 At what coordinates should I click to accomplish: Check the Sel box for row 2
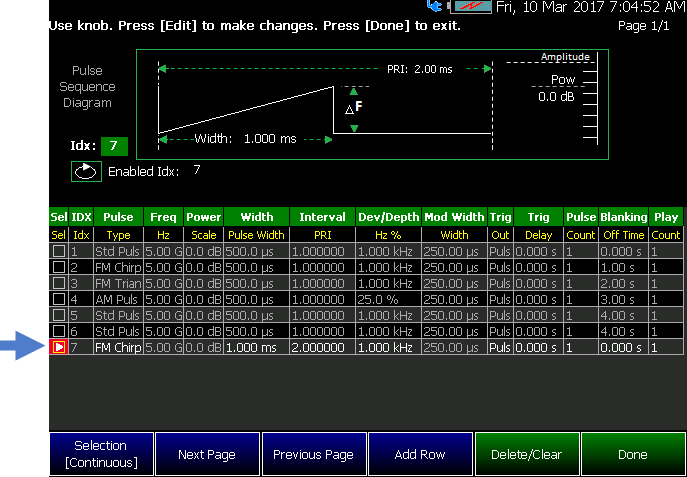point(59,267)
